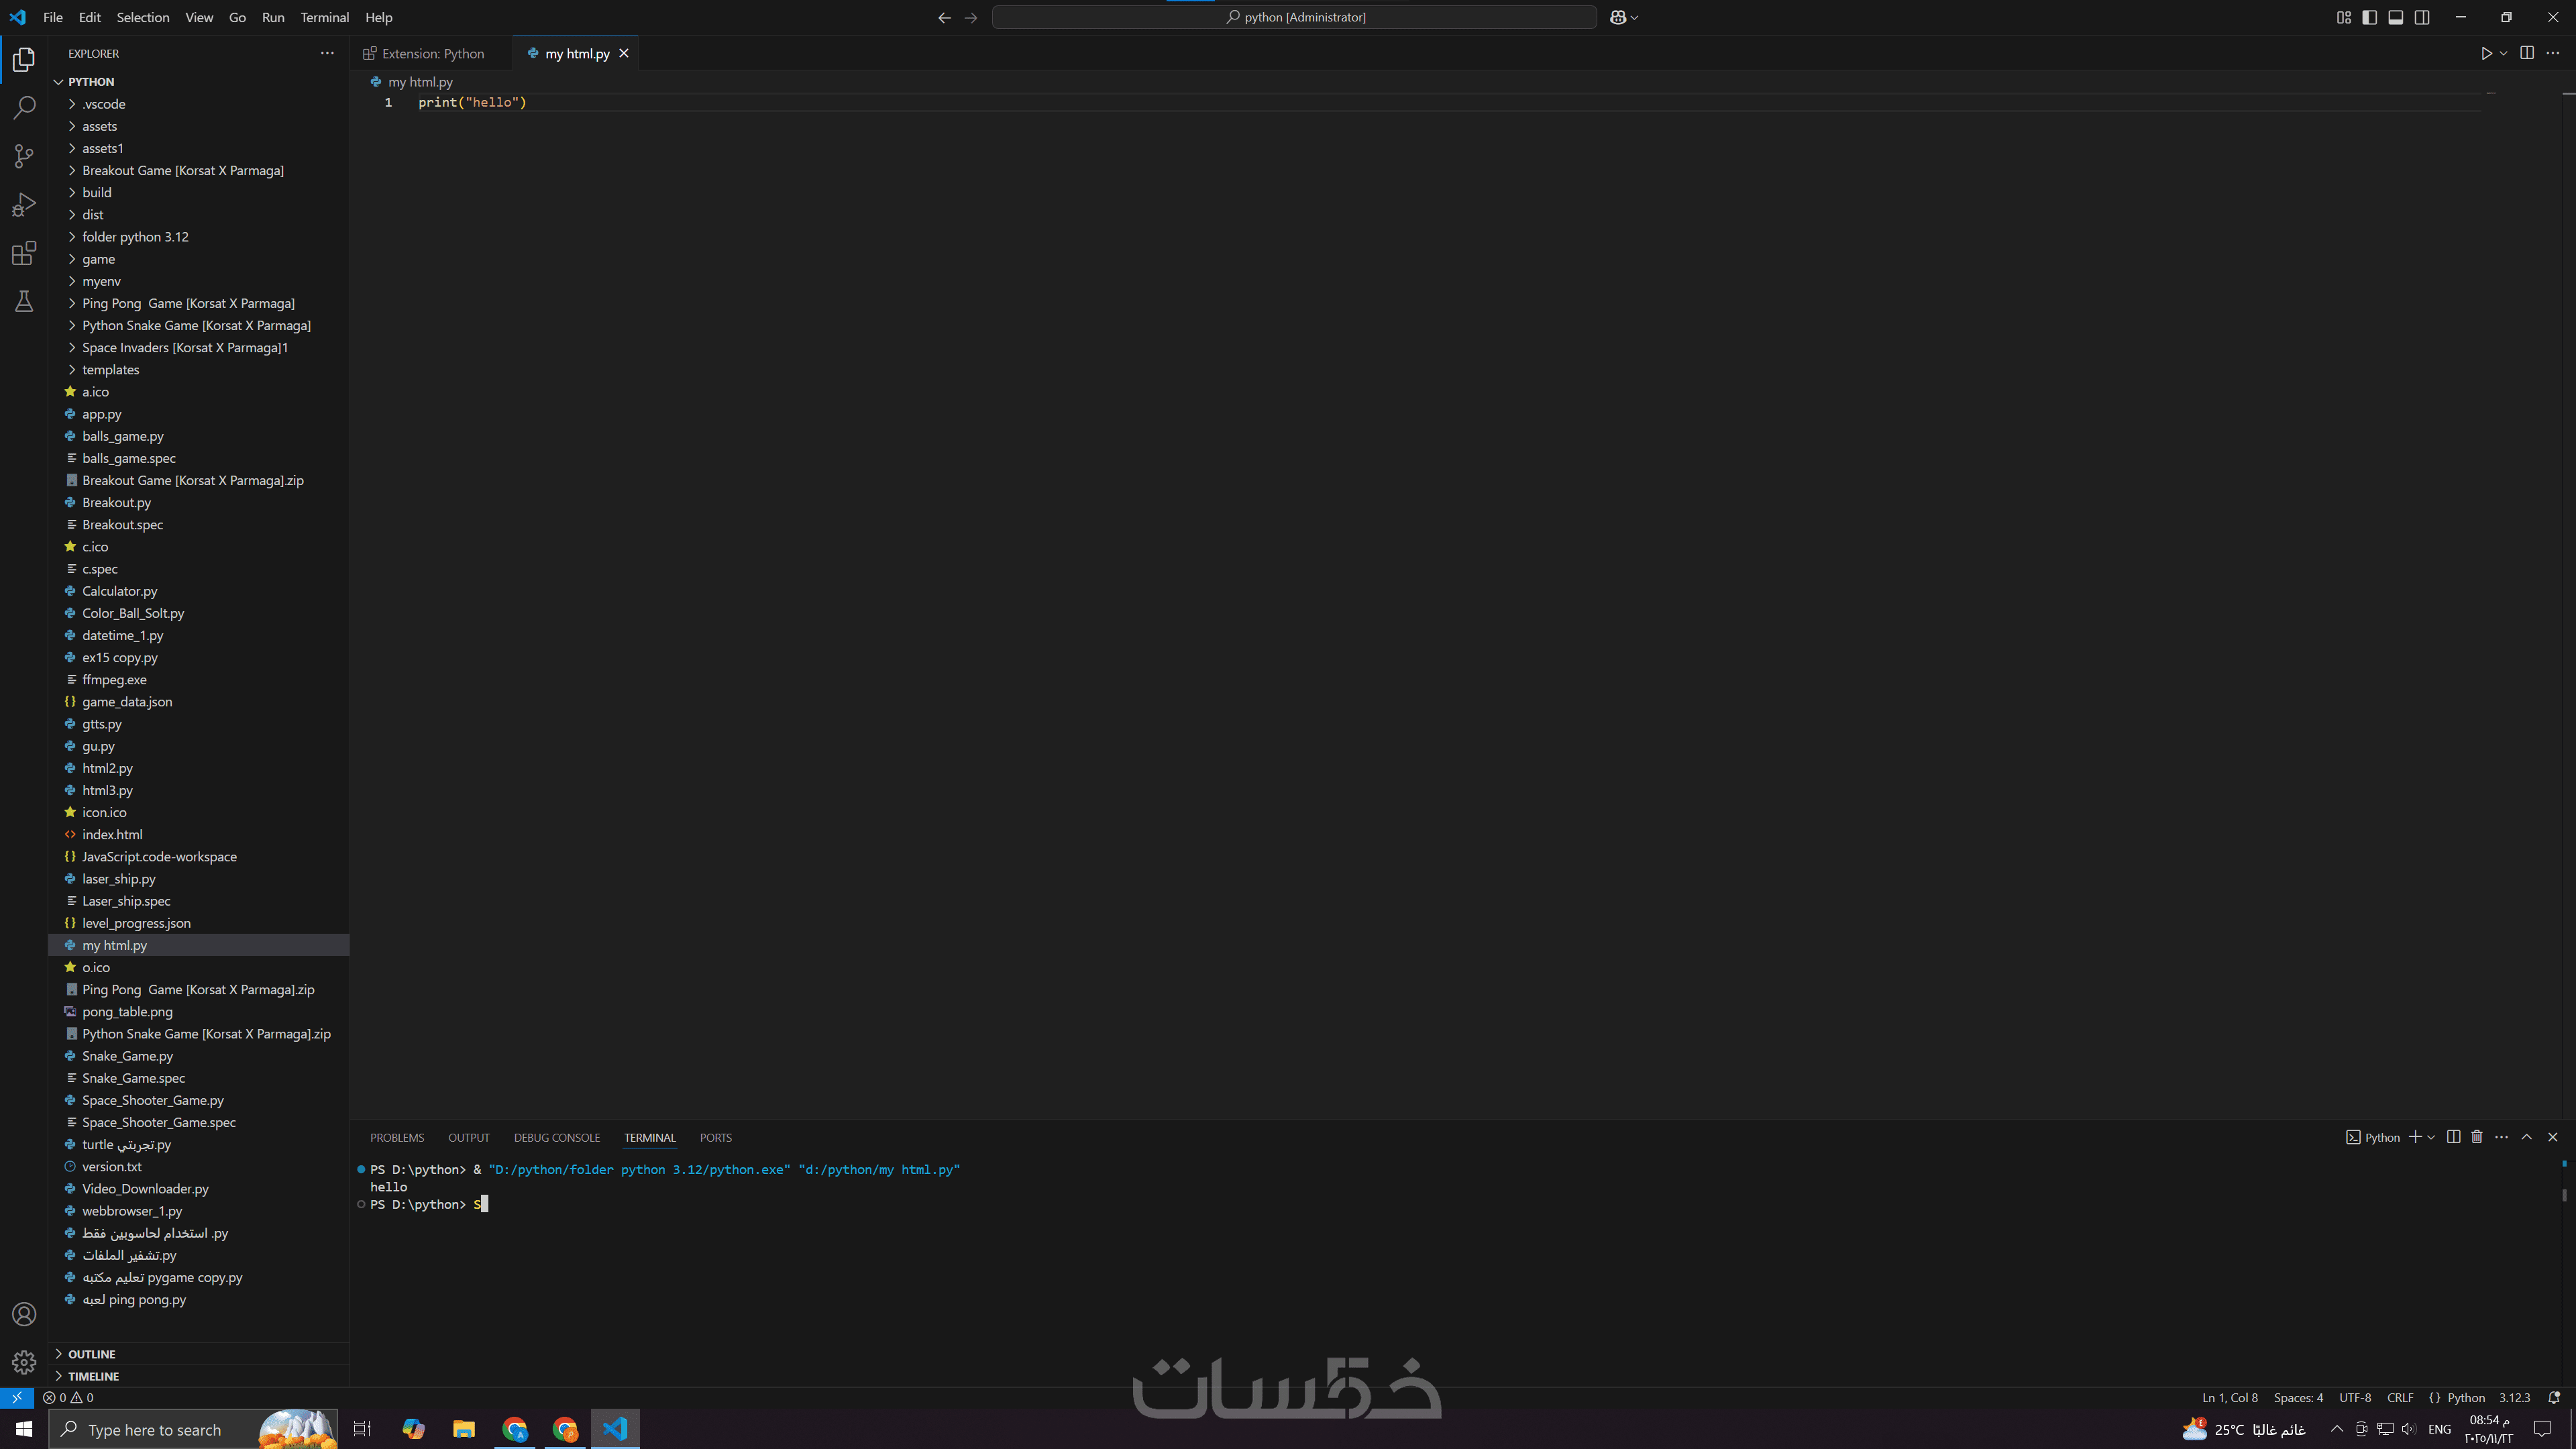Viewport: 2576px width, 1449px height.
Task: Expand the OUTLINE section
Action: [x=92, y=1354]
